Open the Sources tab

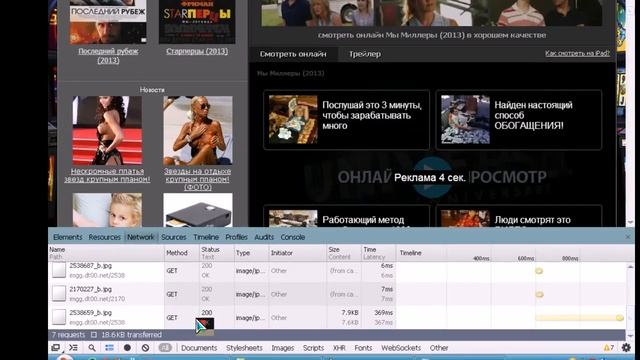pyautogui.click(x=173, y=237)
